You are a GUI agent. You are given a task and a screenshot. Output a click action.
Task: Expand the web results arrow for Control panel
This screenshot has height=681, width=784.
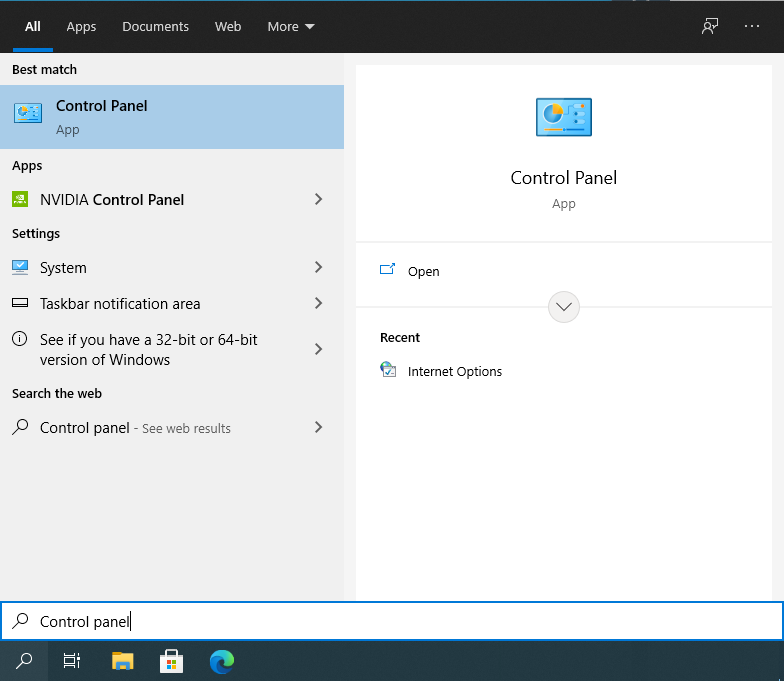(318, 427)
